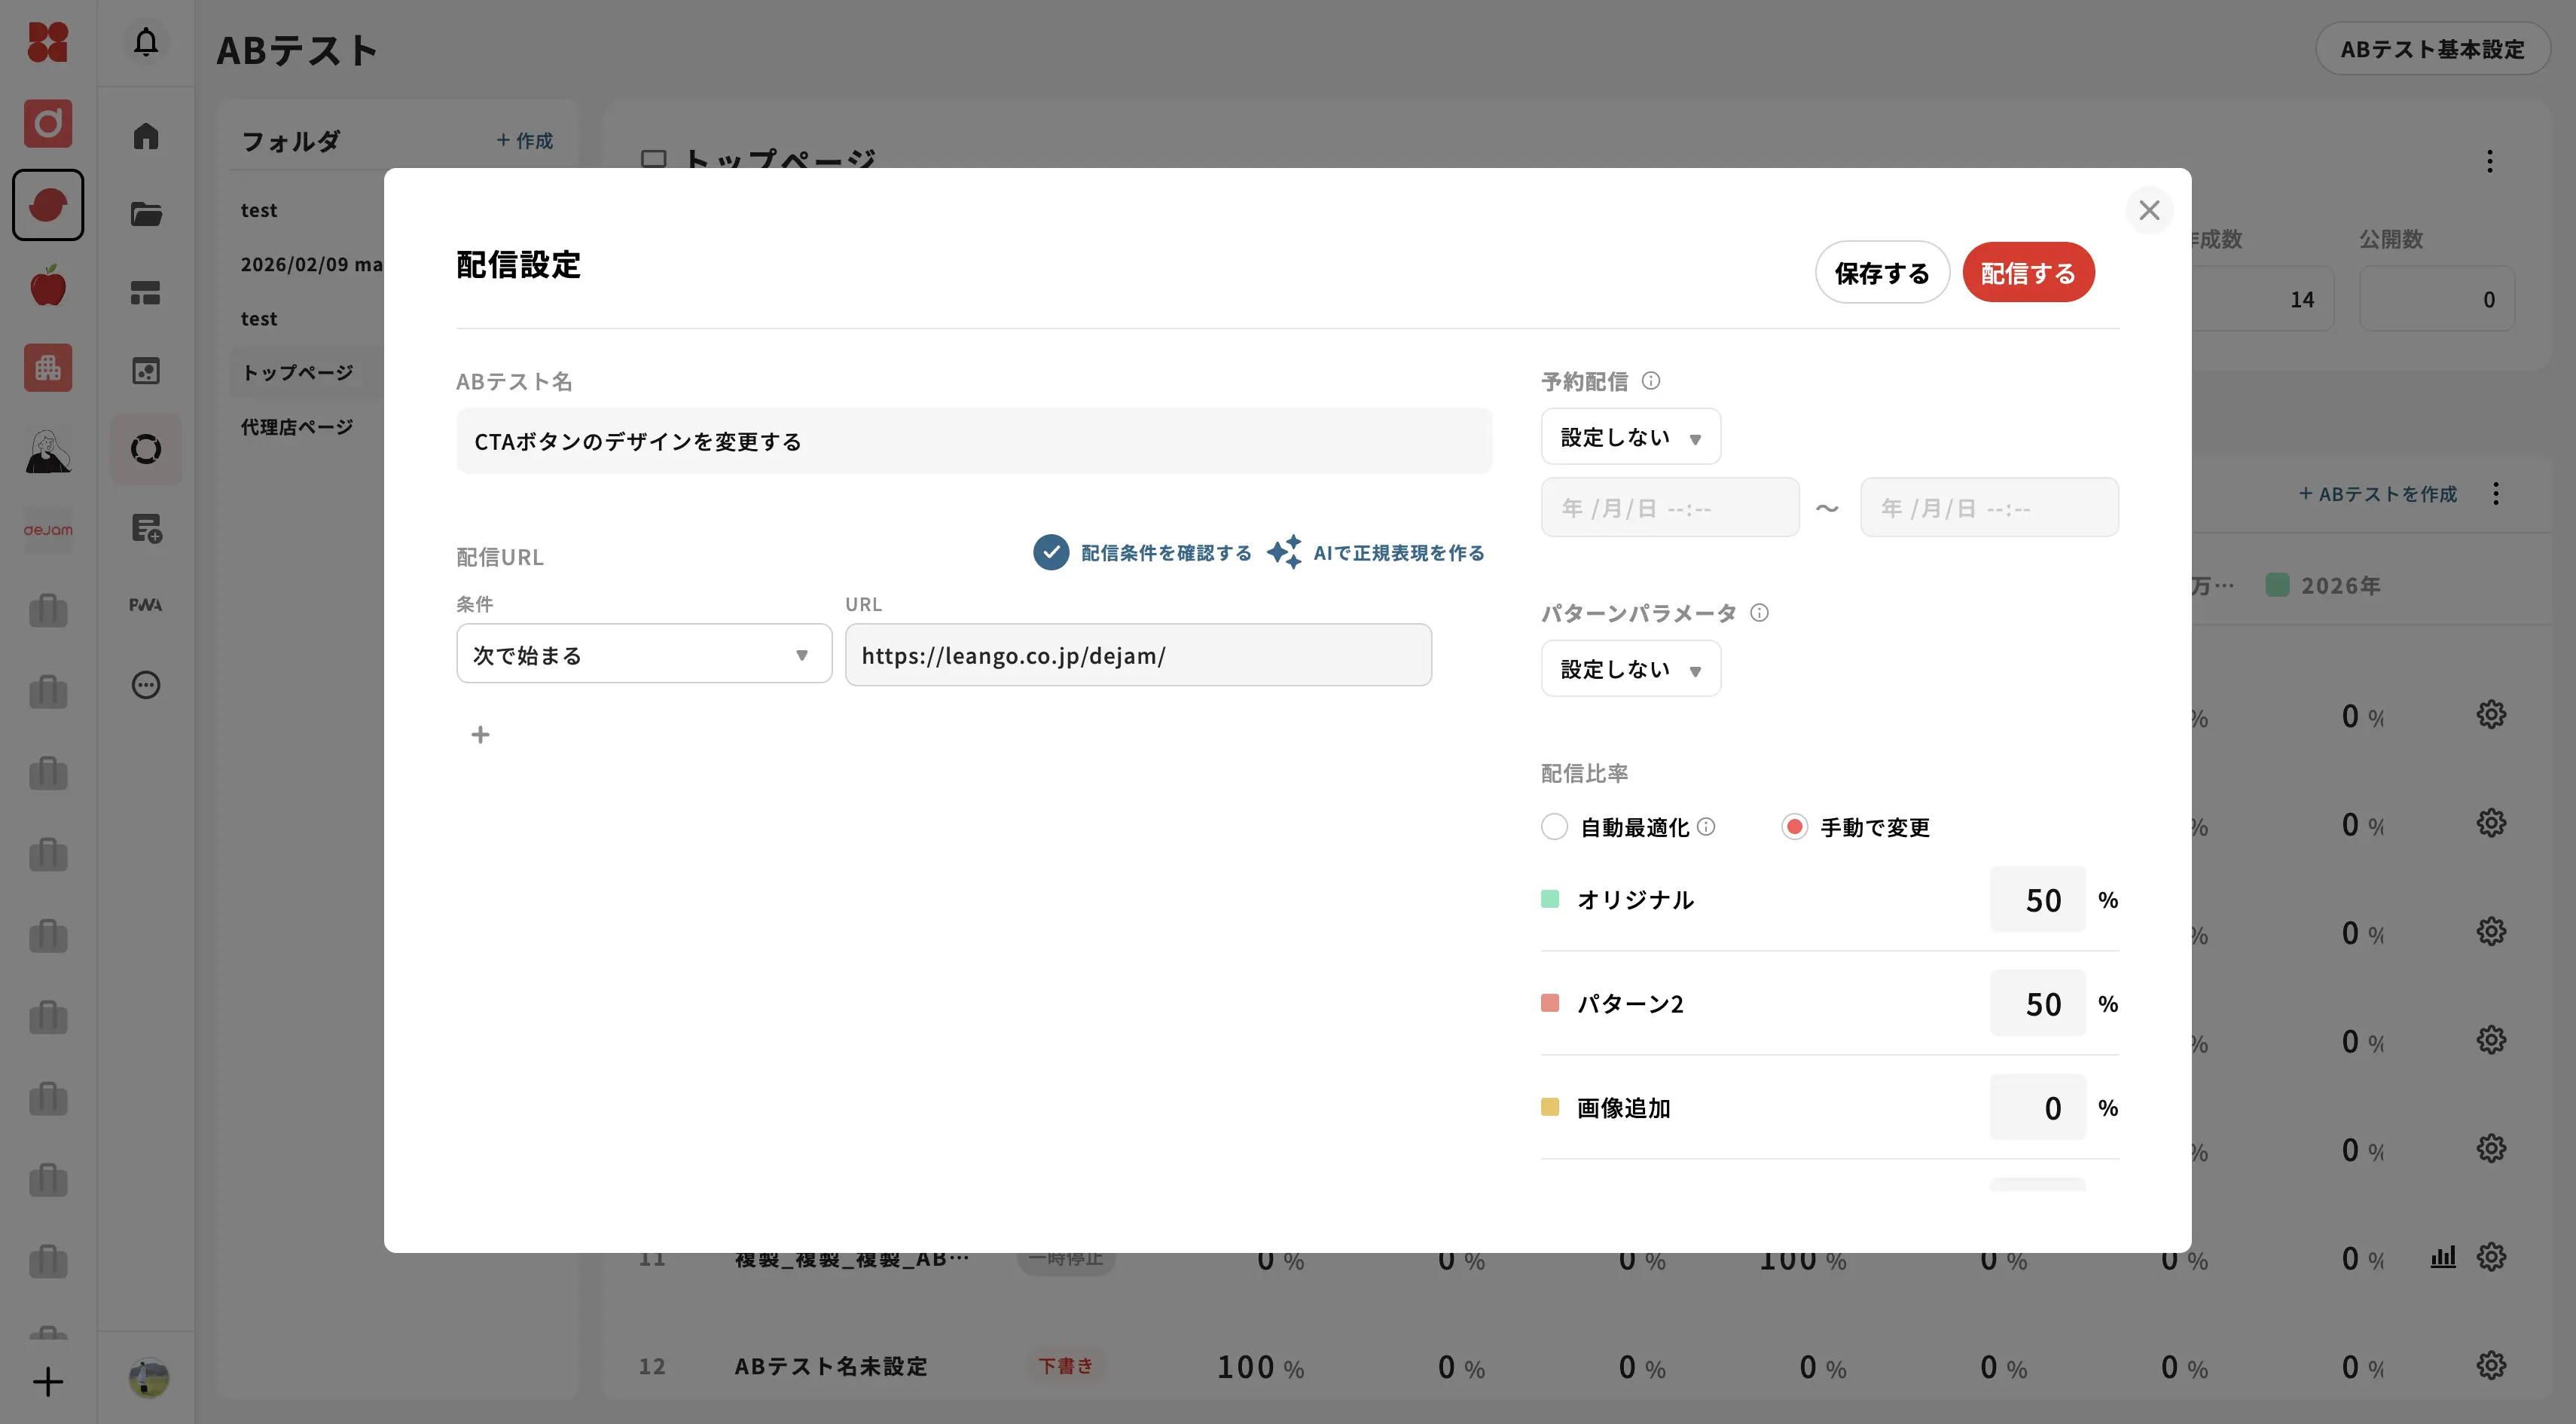The height and width of the screenshot is (1424, 2576).
Task: Go to Home via the house icon
Action: (x=146, y=135)
